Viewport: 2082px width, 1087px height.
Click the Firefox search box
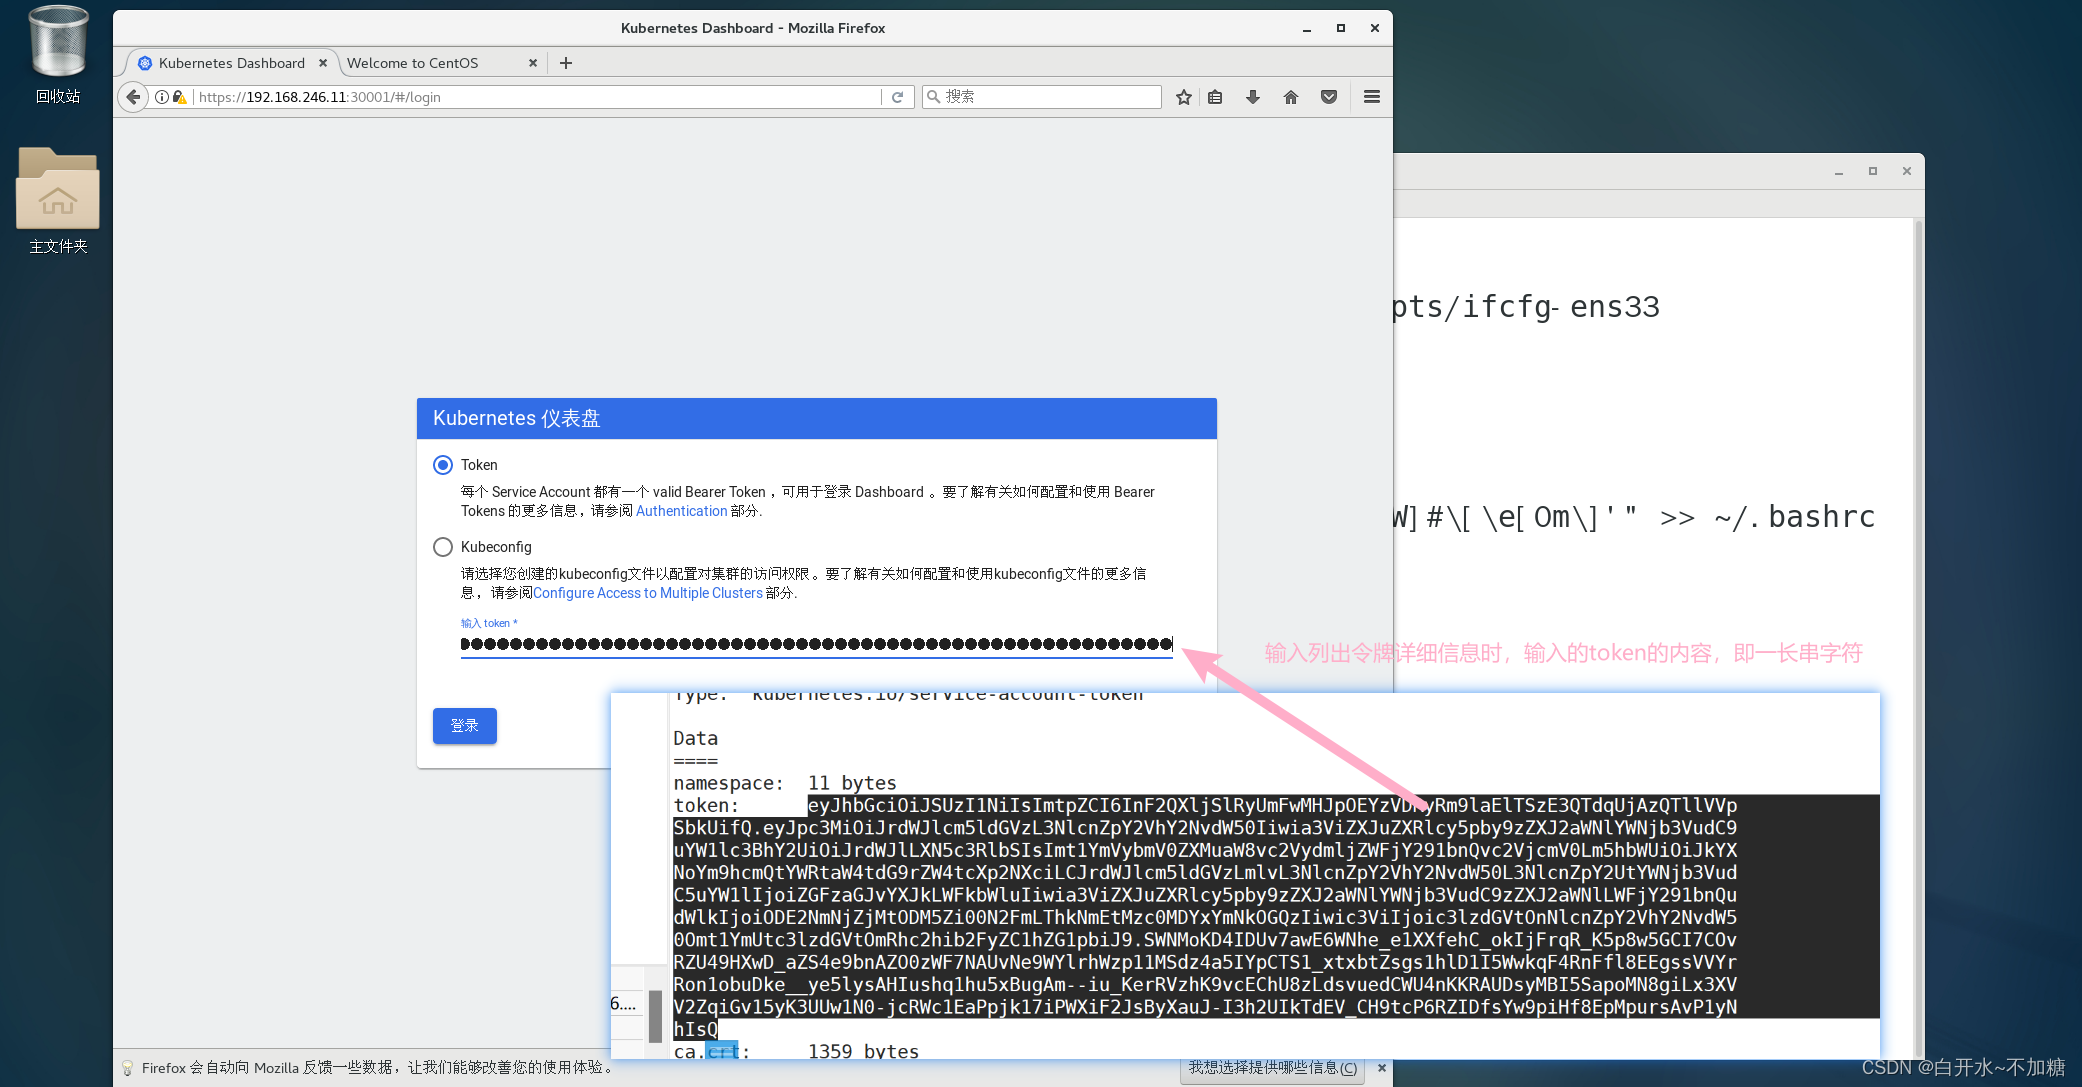[x=1042, y=97]
